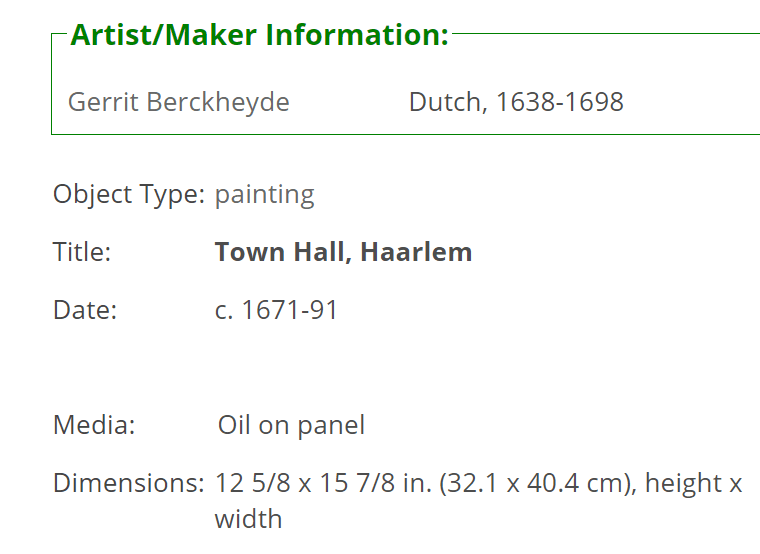
Task: Click the word width under dimensions
Action: [x=248, y=519]
